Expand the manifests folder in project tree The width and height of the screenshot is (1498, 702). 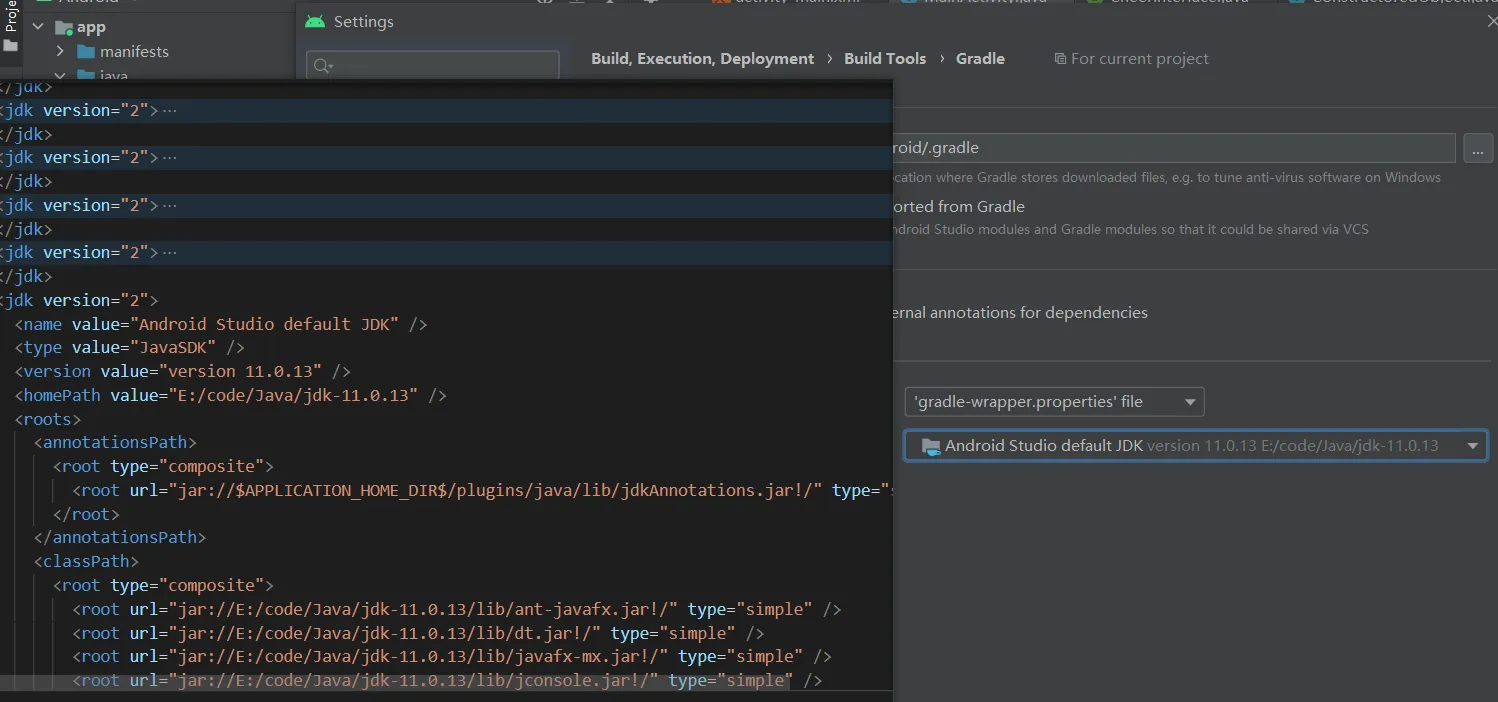(60, 52)
